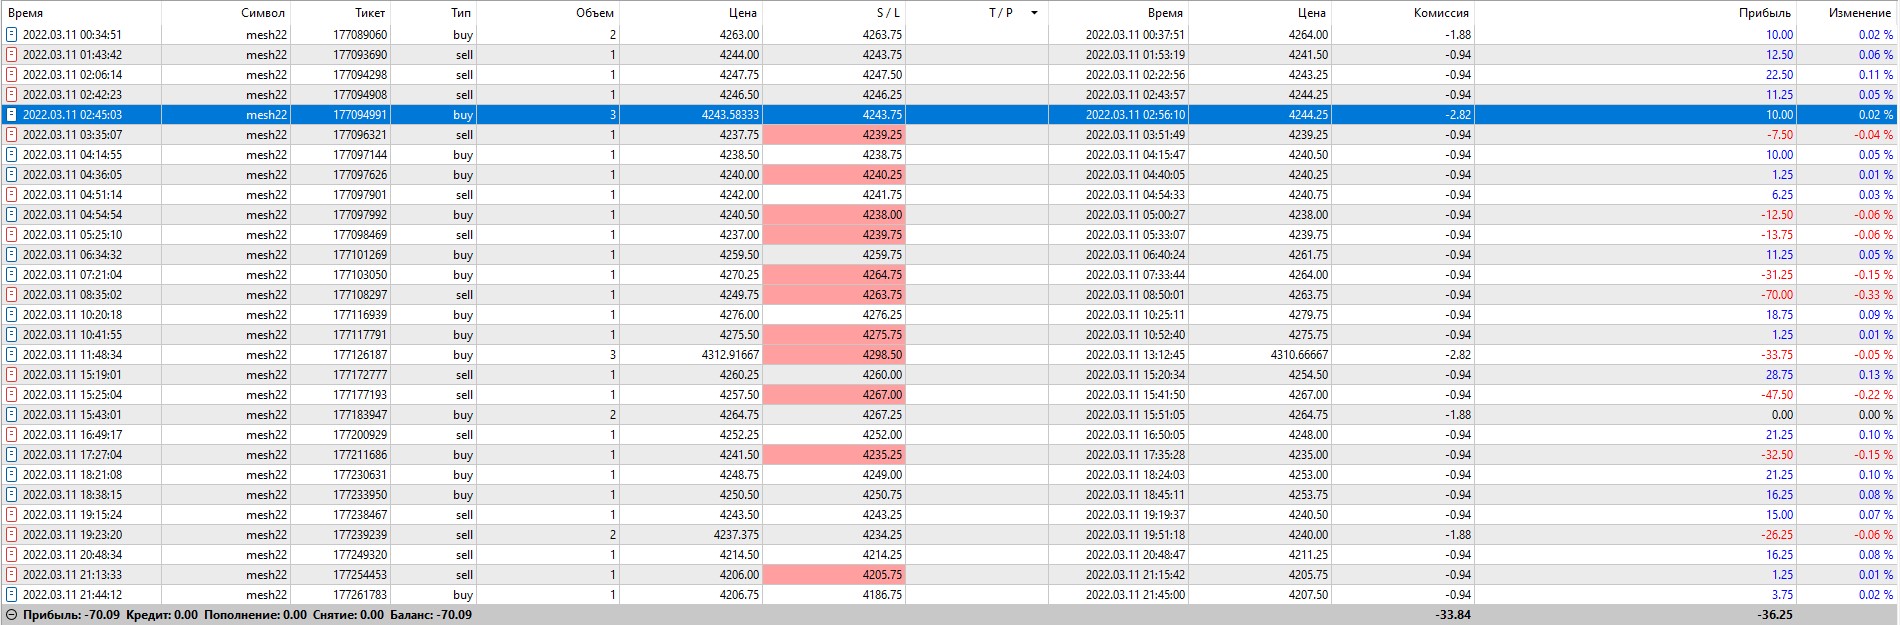
Task: Click the Комиссия column header
Action: coord(1441,13)
